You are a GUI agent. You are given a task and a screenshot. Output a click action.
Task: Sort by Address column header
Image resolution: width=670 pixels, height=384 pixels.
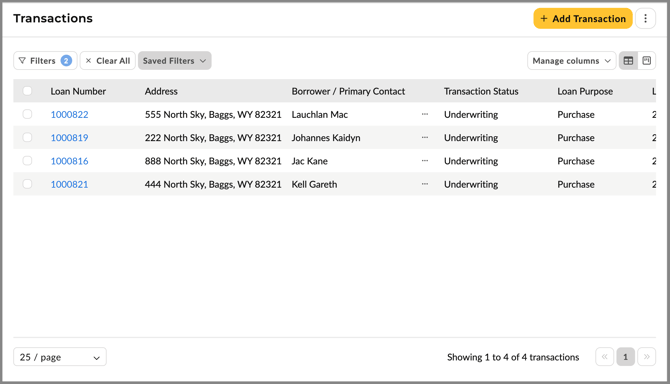click(161, 91)
